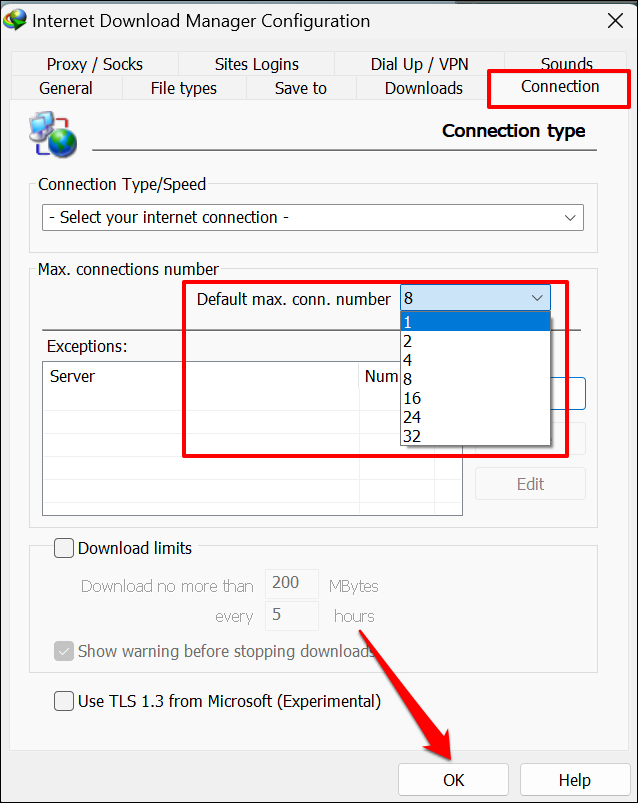Open the File types tab
Screen dimensions: 638x803
(x=184, y=88)
